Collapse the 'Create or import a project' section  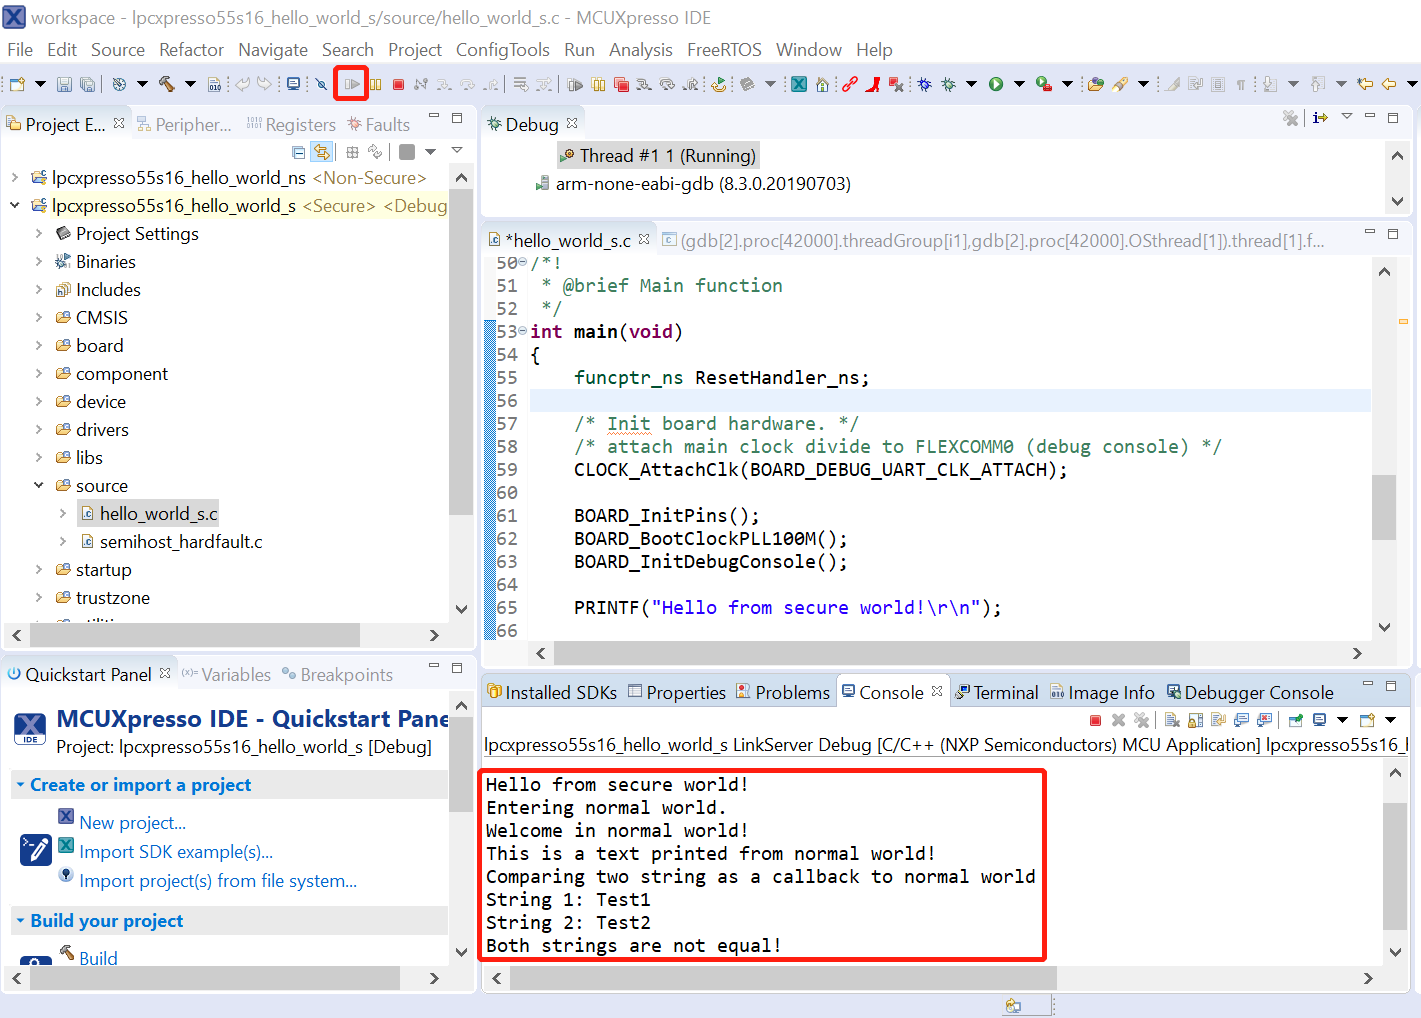point(20,785)
